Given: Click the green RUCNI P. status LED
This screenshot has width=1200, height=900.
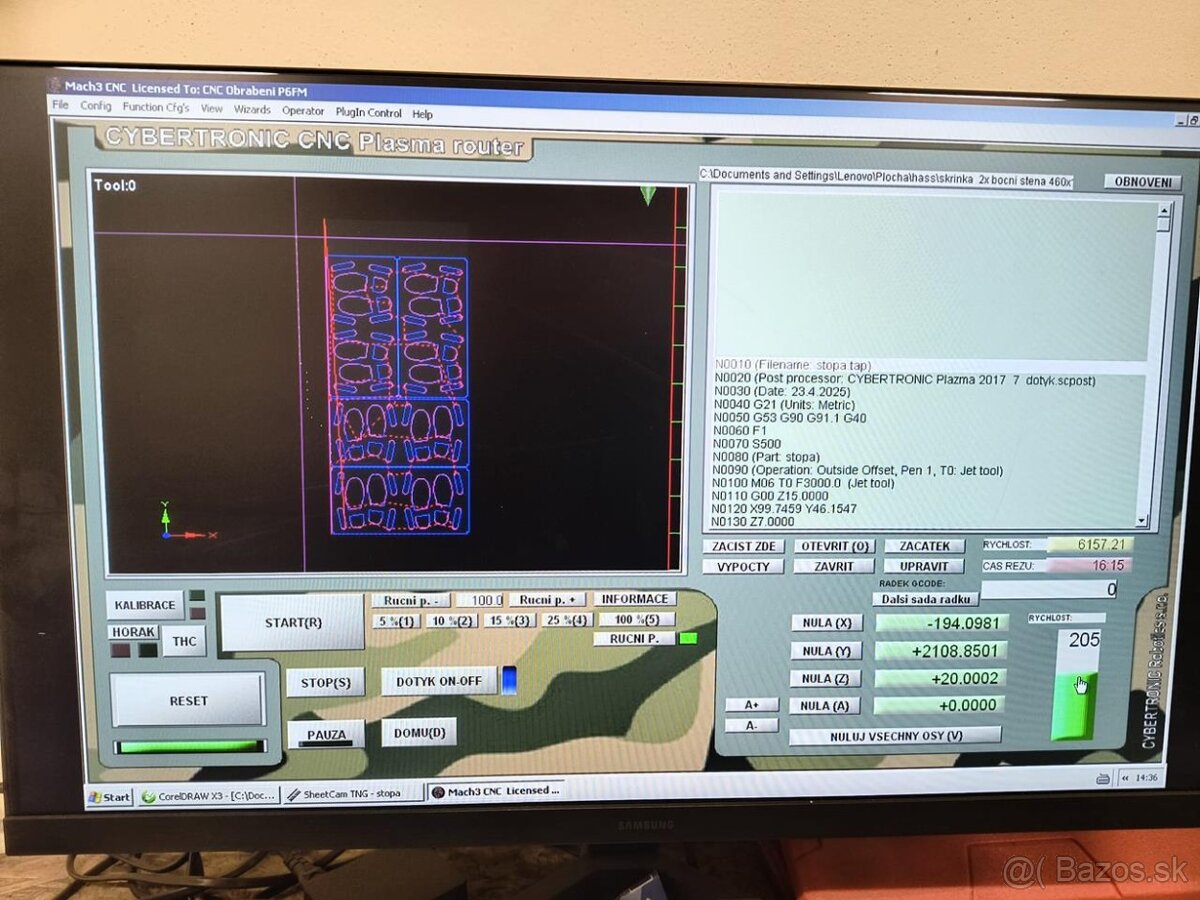Looking at the screenshot, I should (687, 638).
